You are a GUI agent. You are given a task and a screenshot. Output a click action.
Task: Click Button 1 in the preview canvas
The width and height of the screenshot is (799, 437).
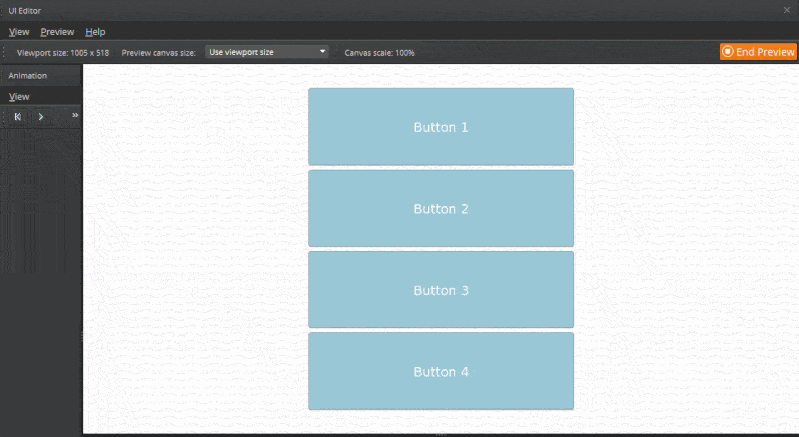click(x=441, y=127)
